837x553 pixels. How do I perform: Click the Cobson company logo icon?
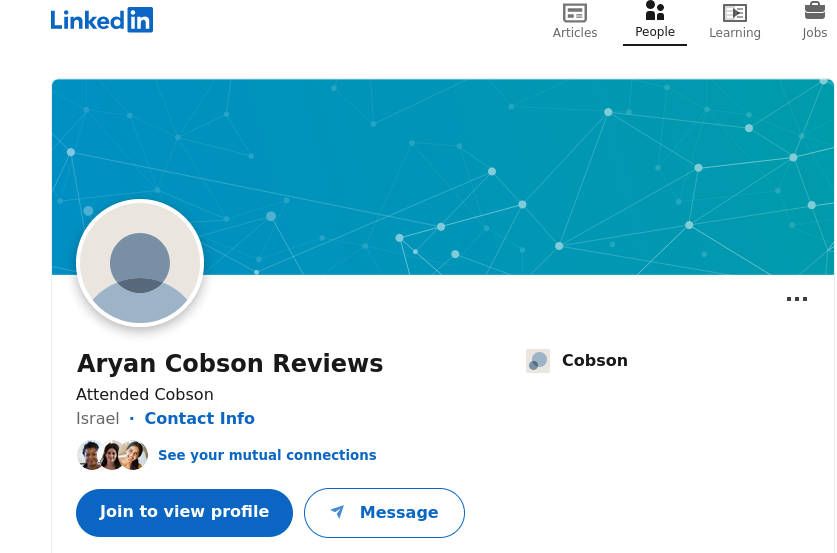tap(538, 361)
